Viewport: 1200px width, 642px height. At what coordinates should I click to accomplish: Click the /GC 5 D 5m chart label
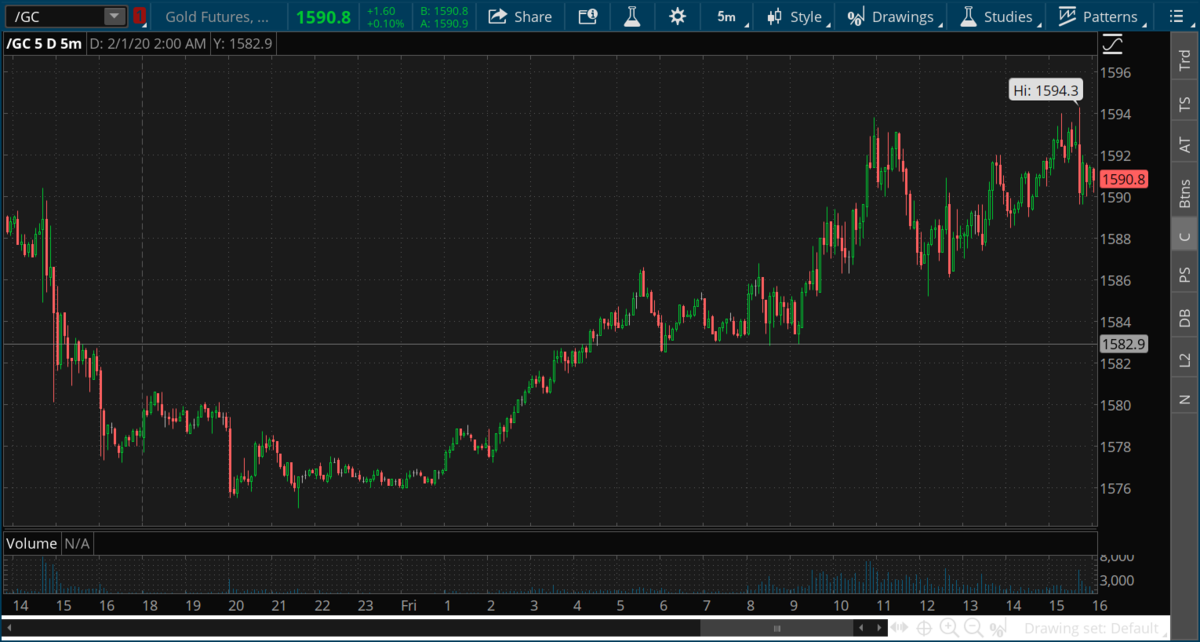pyautogui.click(x=43, y=44)
